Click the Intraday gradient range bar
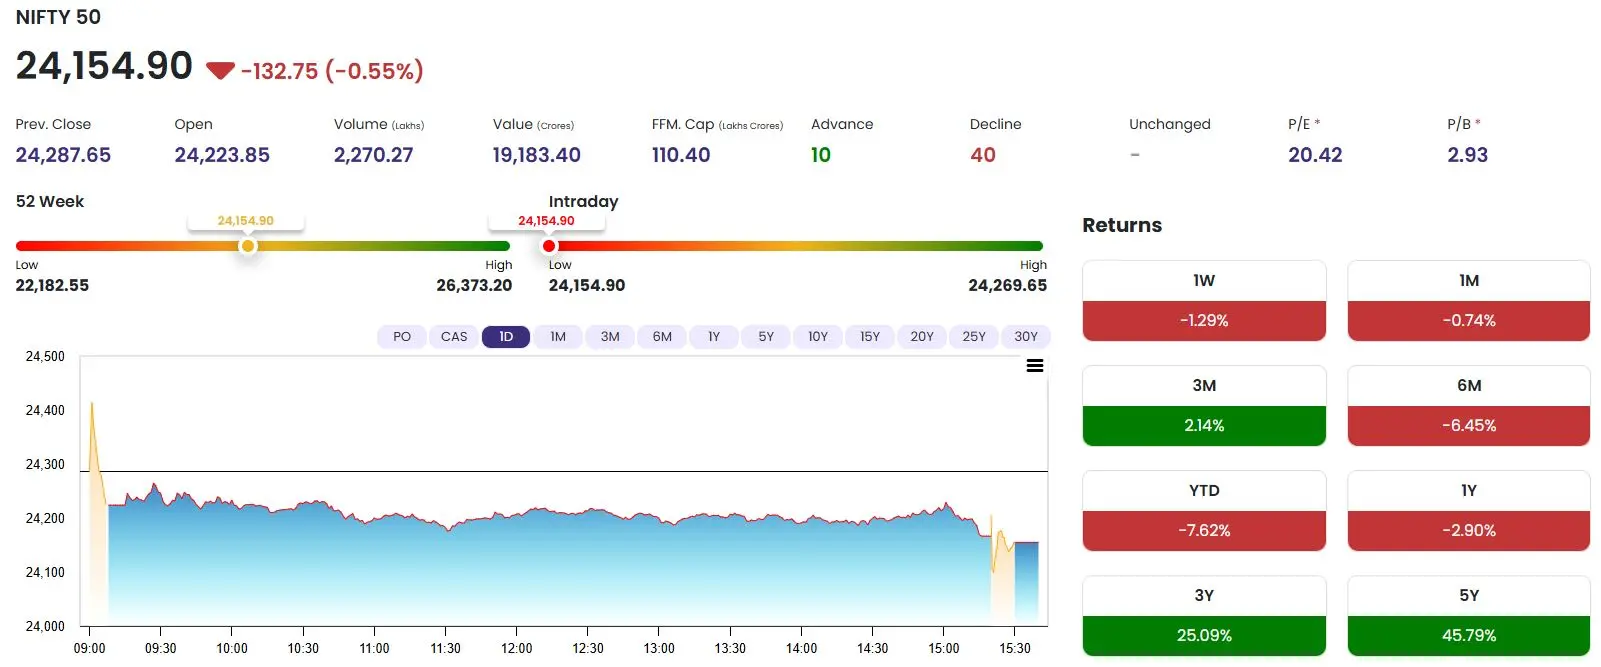The height and width of the screenshot is (667, 1601). tap(796, 246)
